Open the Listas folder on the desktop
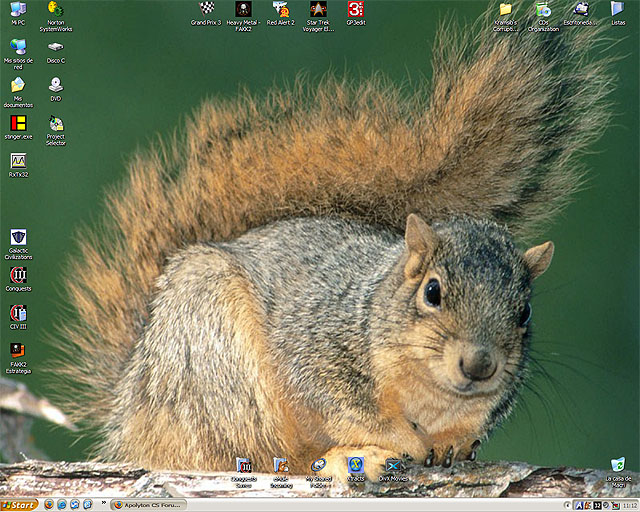 pos(618,10)
